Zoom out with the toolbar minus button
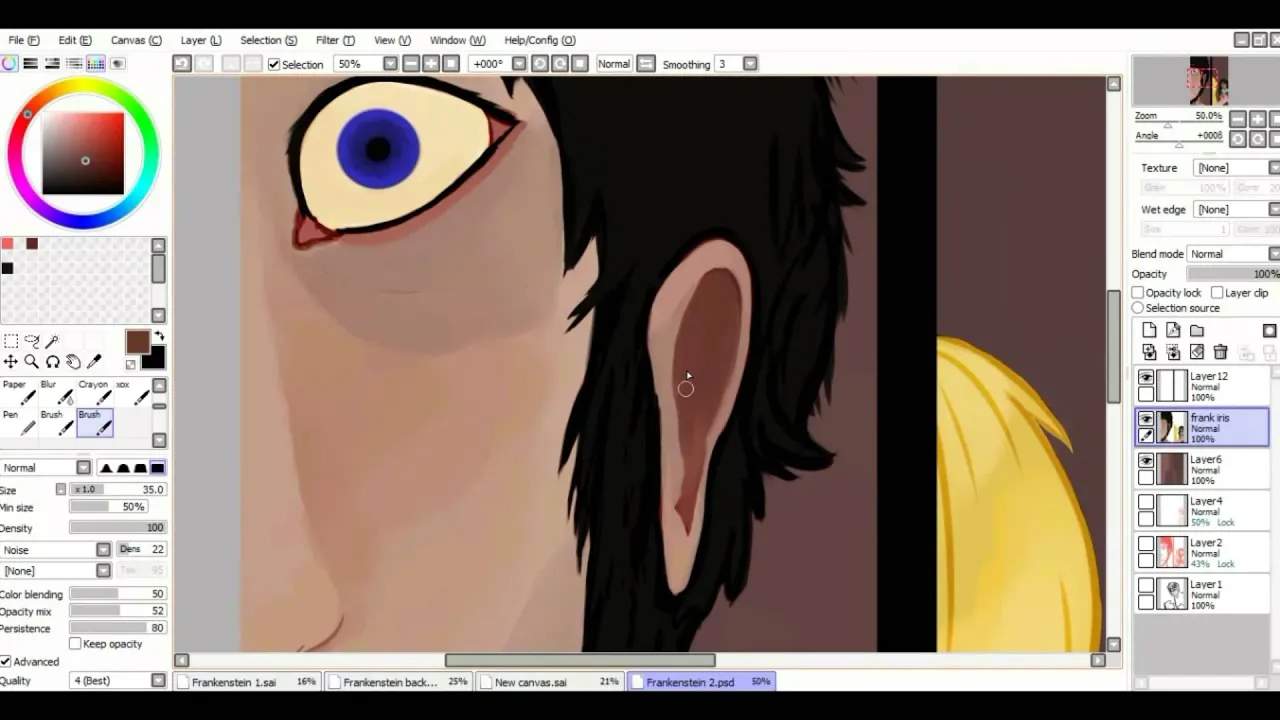The height and width of the screenshot is (720, 1280). (x=410, y=64)
